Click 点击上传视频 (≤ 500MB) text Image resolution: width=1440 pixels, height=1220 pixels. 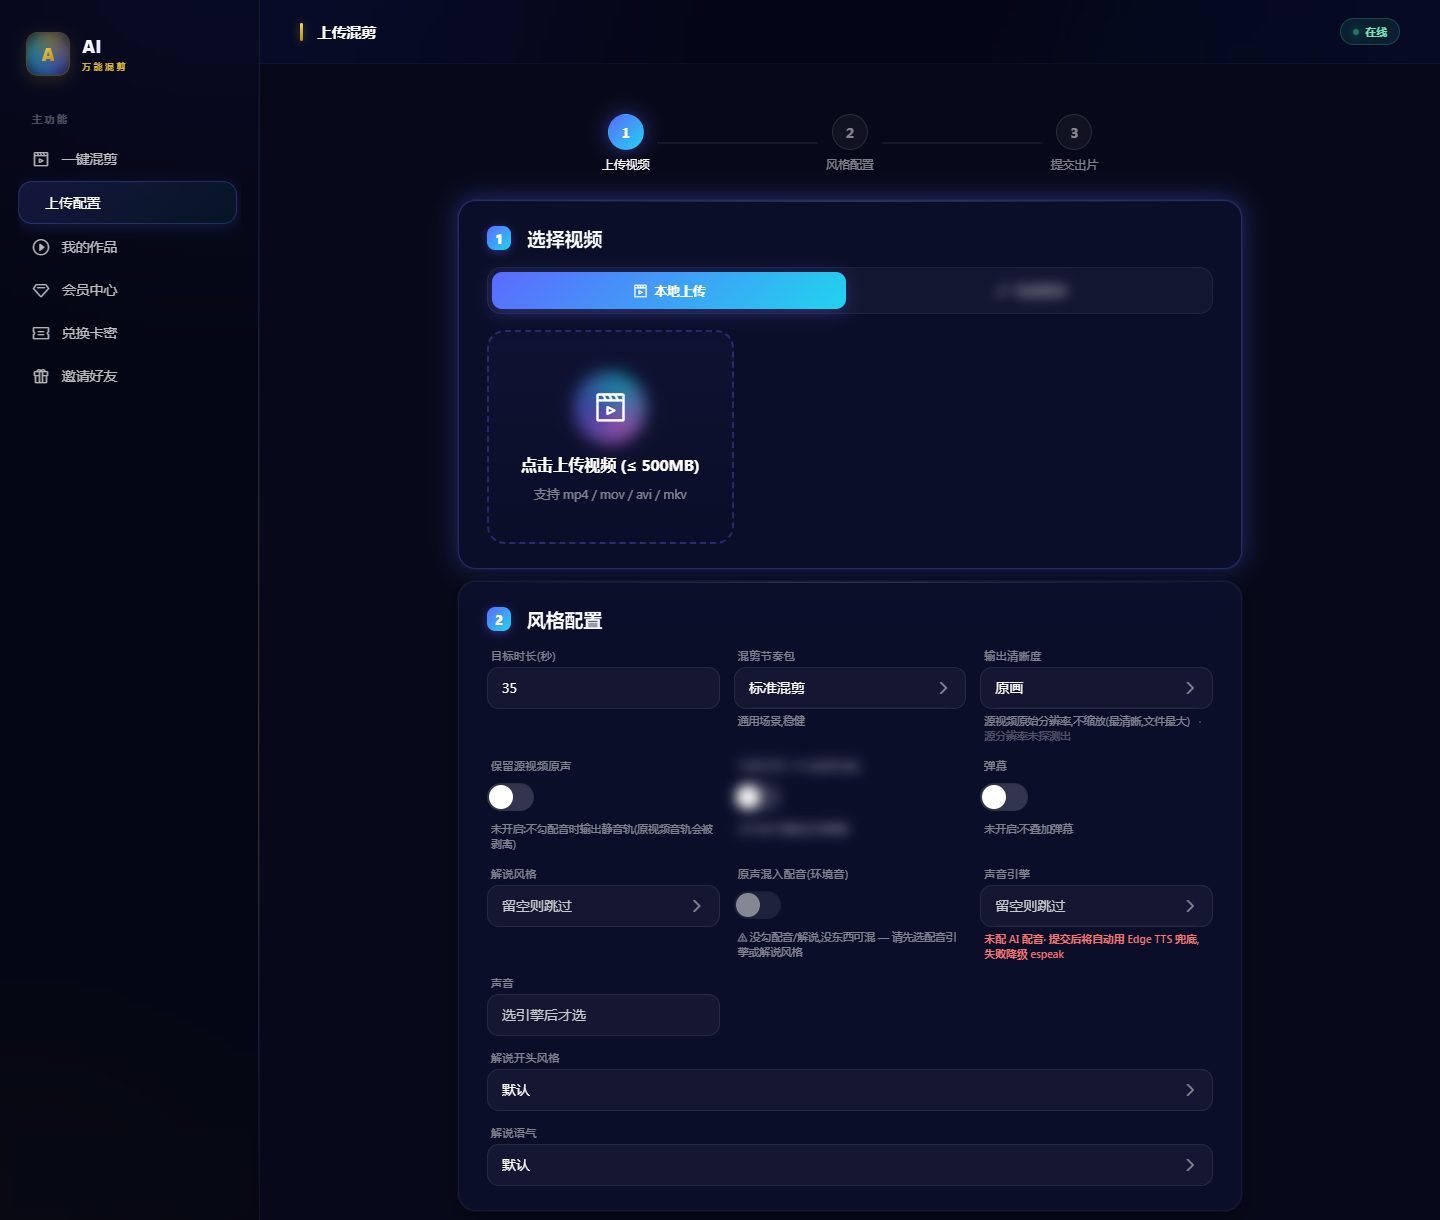tap(610, 466)
